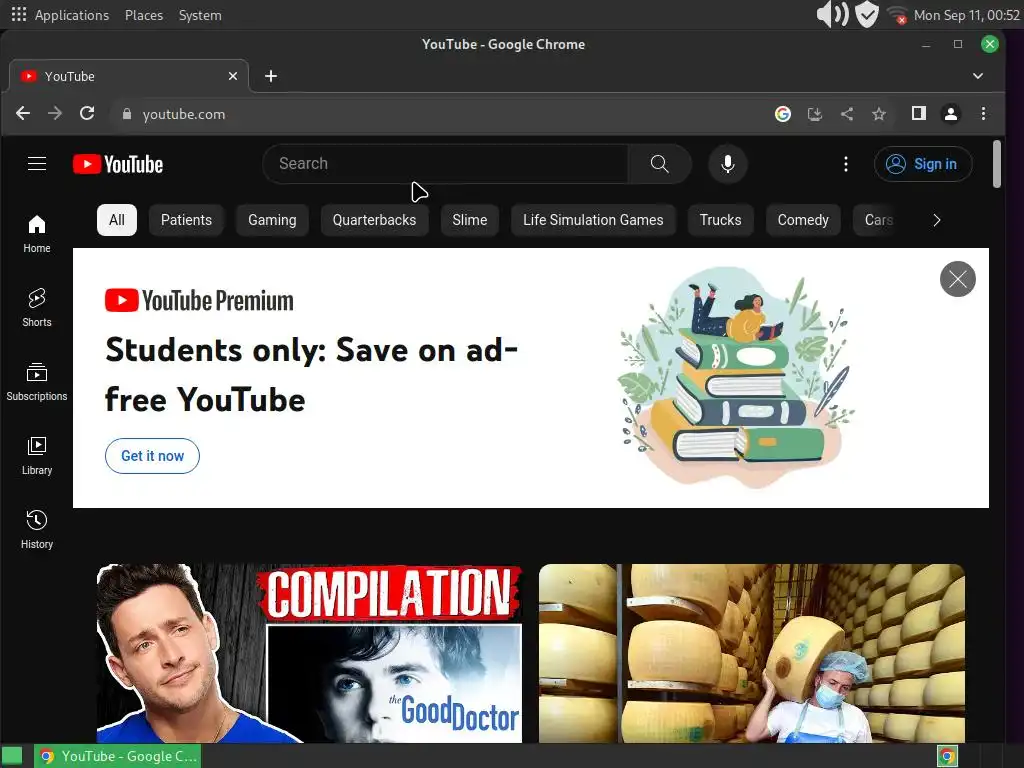Click the Sign in button
Screen dimensions: 1024x768
[x=923, y=164]
